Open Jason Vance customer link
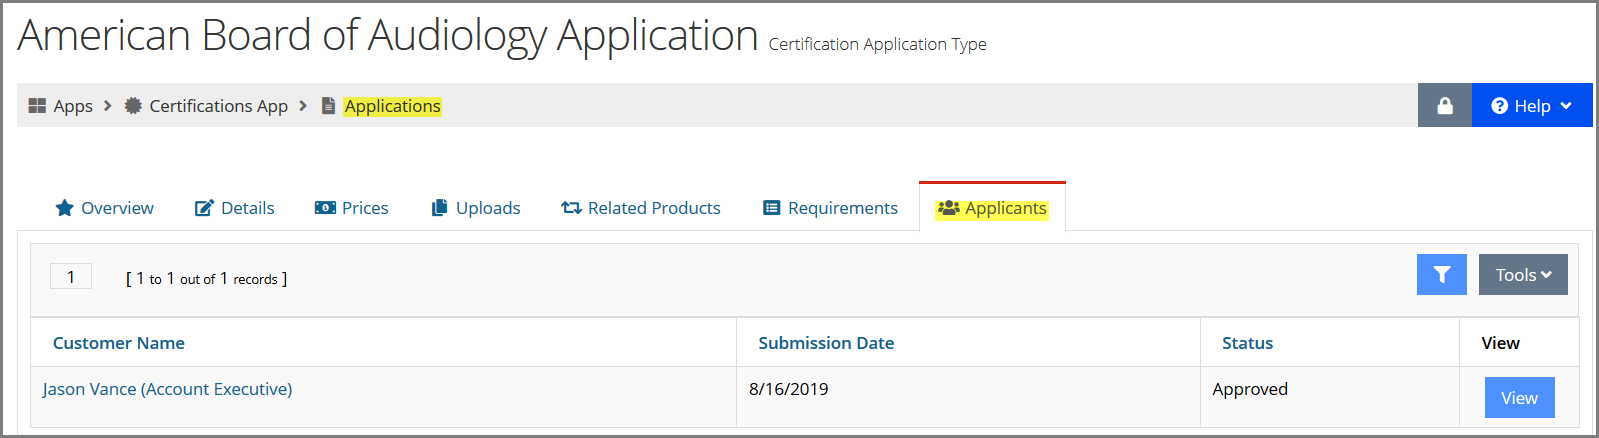Image resolution: width=1599 pixels, height=438 pixels. (x=167, y=389)
